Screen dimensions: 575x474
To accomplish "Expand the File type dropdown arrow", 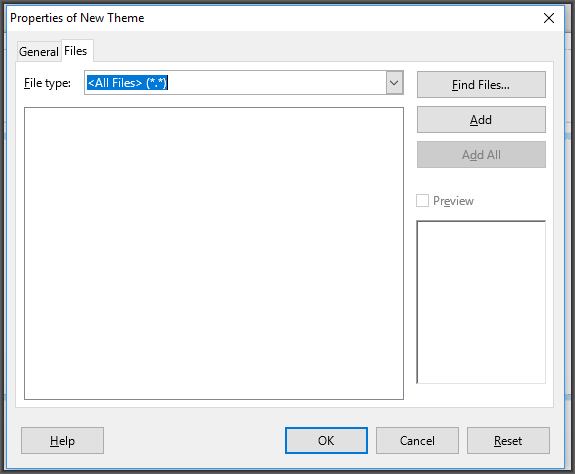I will tap(394, 83).
